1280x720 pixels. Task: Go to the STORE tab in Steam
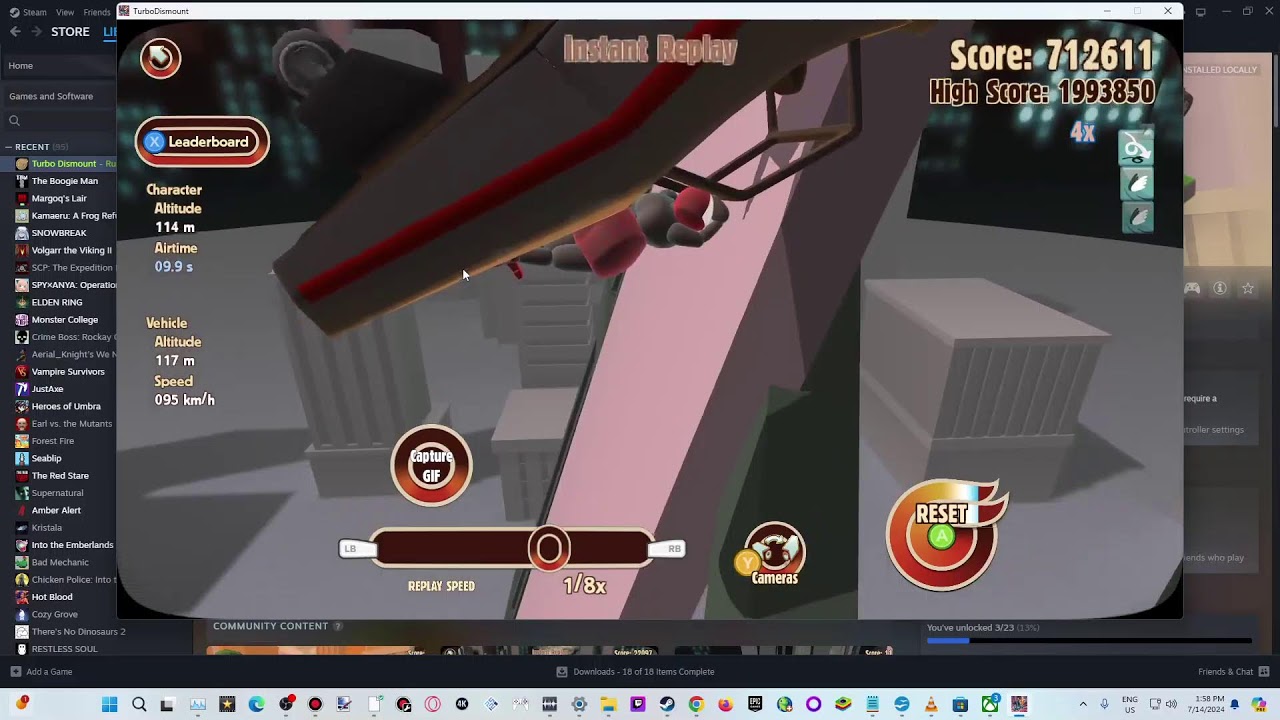[x=70, y=32]
